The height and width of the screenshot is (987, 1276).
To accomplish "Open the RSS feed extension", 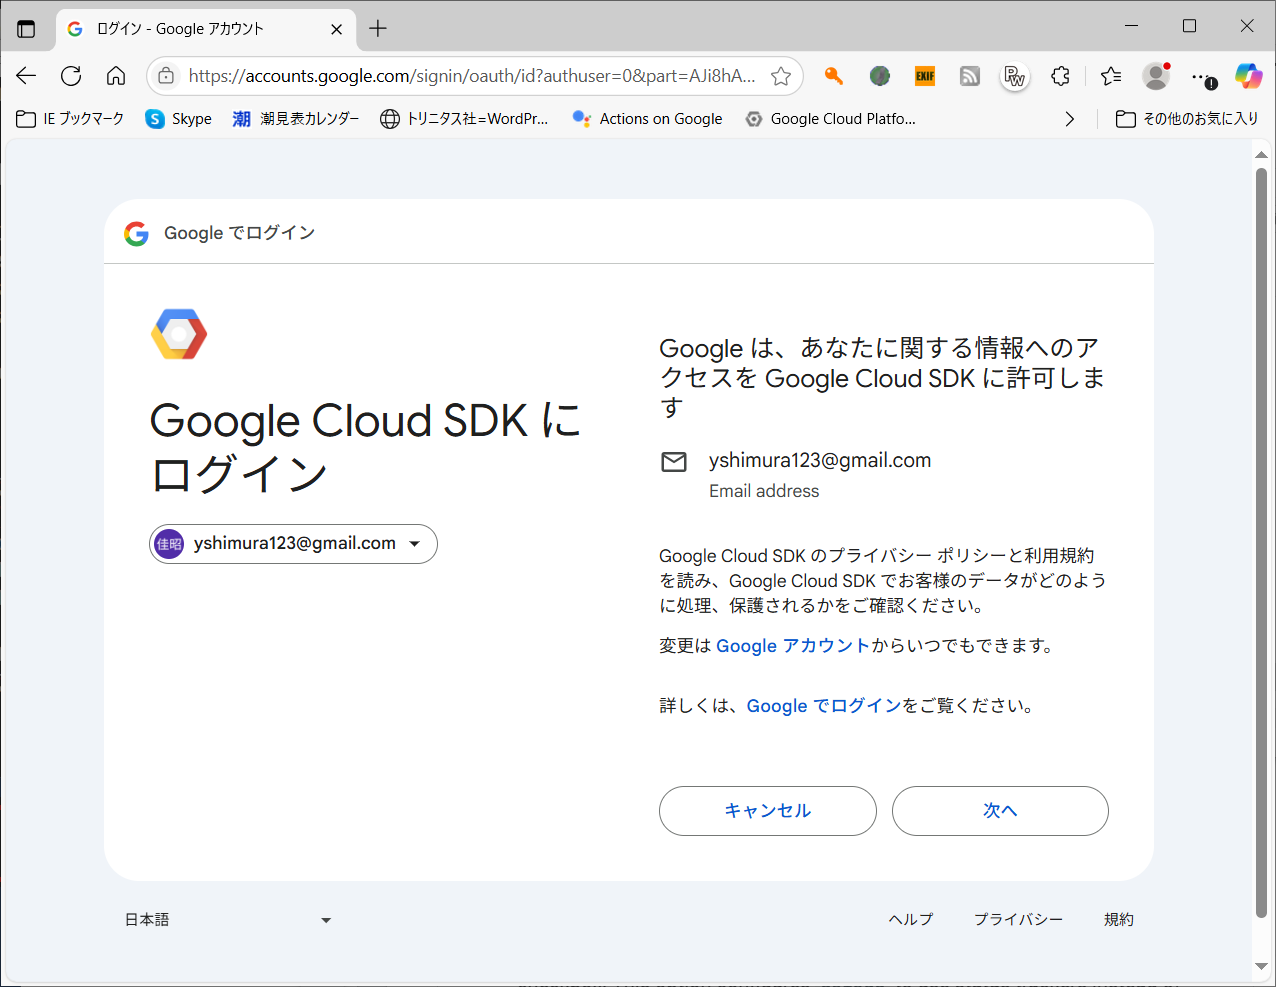I will tap(970, 76).
